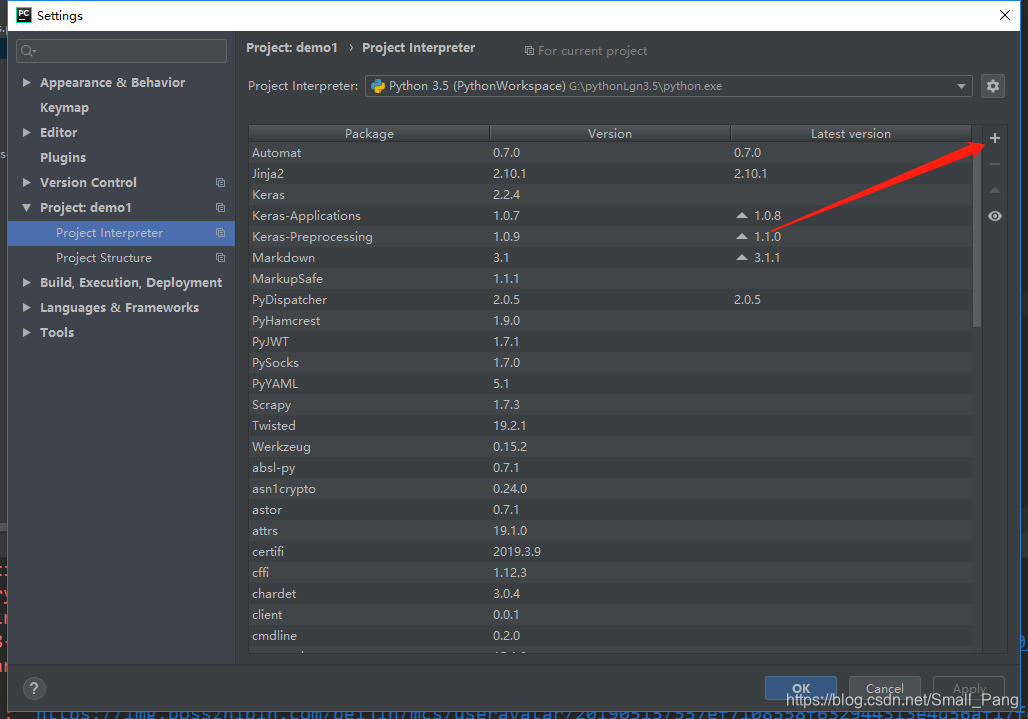Click the settings search input field
Screen dimensions: 1028x719
[x=121, y=51]
